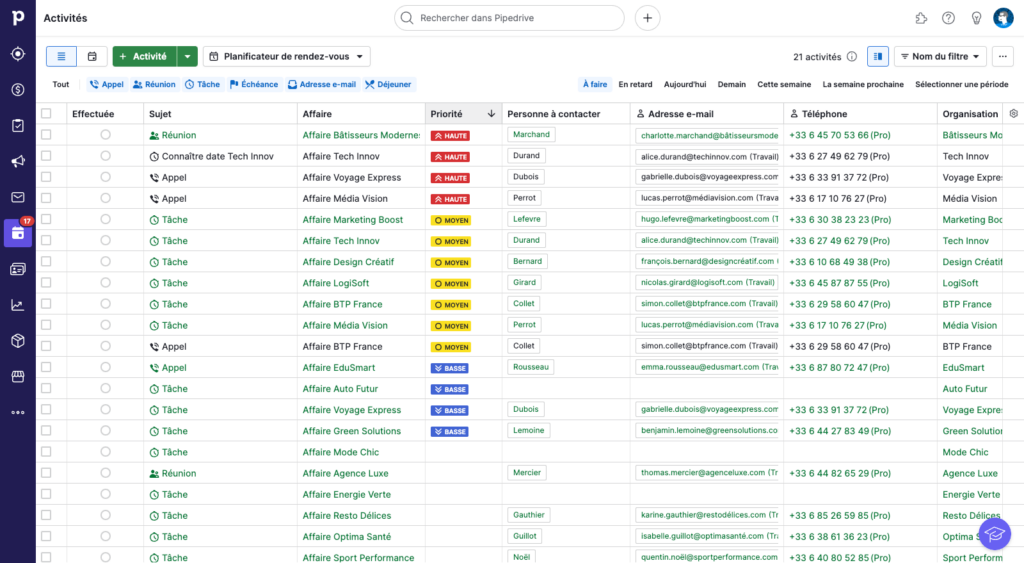
Task: Open the More ellipsis in sidebar
Action: (18, 412)
